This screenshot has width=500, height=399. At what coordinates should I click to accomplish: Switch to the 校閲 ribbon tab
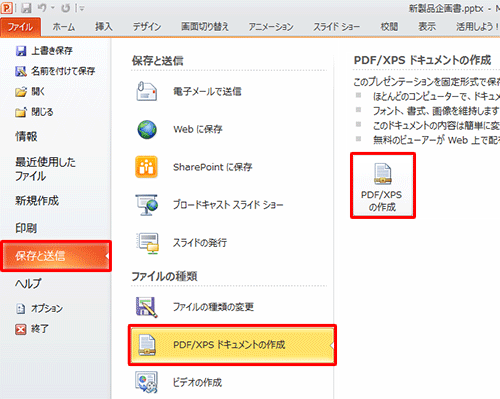(x=389, y=27)
